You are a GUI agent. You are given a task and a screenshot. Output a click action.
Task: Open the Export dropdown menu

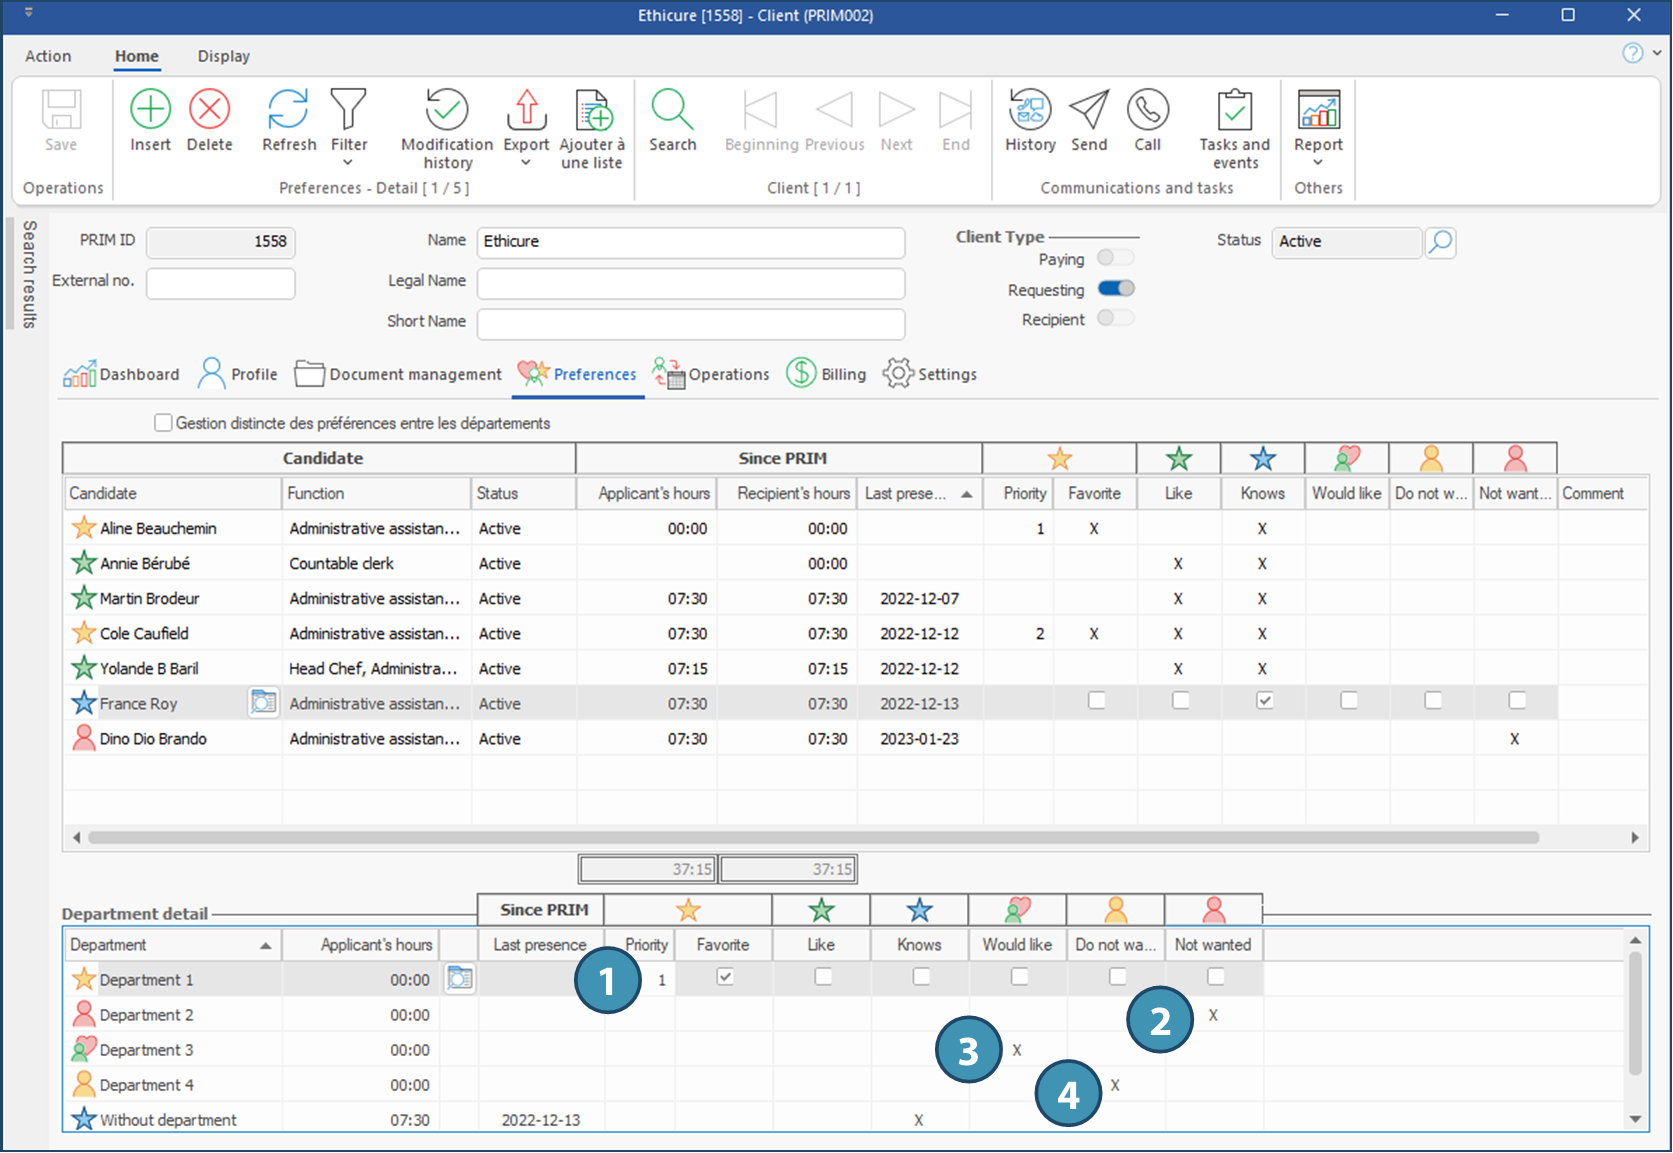[x=526, y=163]
